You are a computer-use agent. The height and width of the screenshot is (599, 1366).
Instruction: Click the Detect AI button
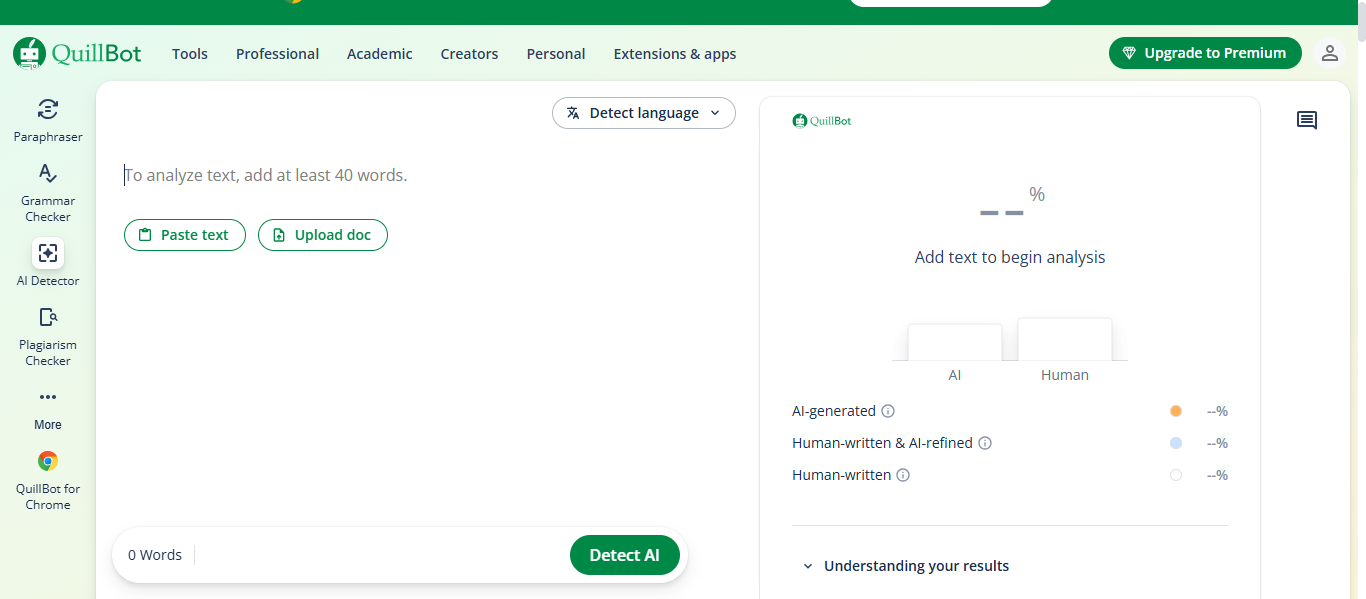[x=624, y=555]
